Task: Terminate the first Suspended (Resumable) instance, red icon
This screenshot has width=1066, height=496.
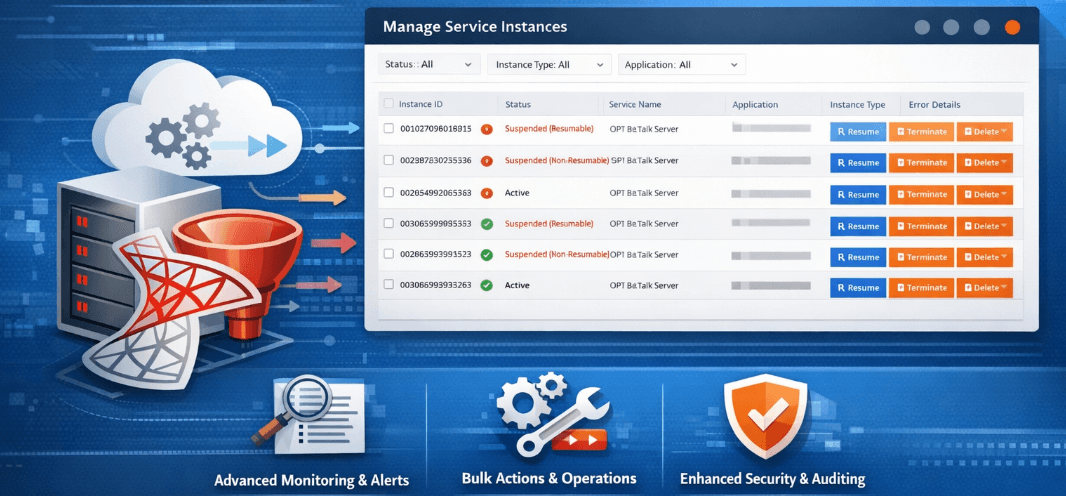Action: pyautogui.click(x=921, y=132)
